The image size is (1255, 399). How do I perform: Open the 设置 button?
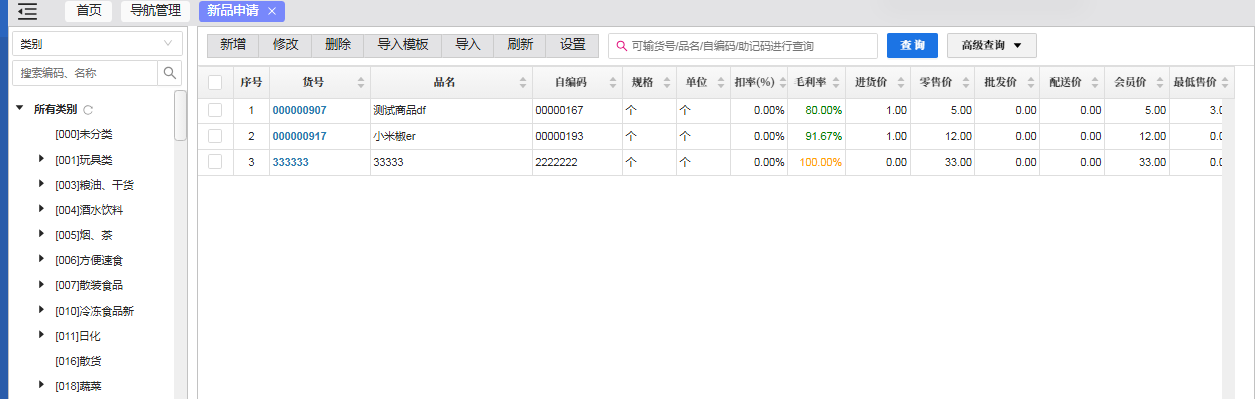click(573, 45)
